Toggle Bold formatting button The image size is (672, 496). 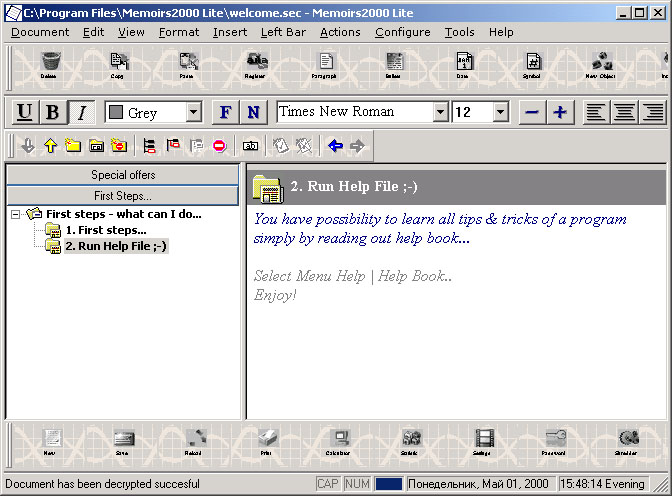click(x=53, y=112)
